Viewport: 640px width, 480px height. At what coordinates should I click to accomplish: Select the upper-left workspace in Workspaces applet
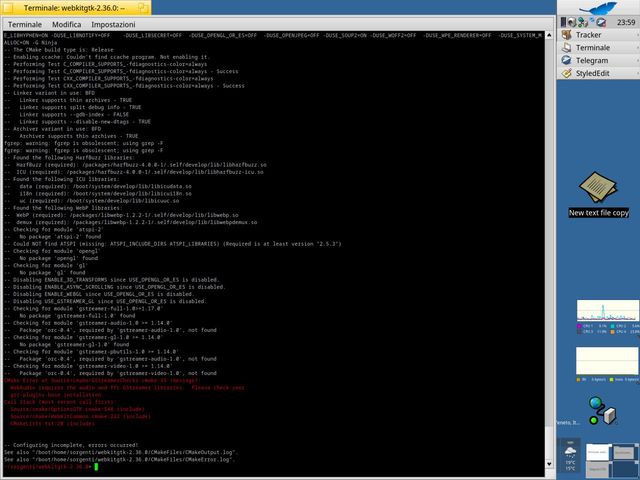click(x=599, y=452)
